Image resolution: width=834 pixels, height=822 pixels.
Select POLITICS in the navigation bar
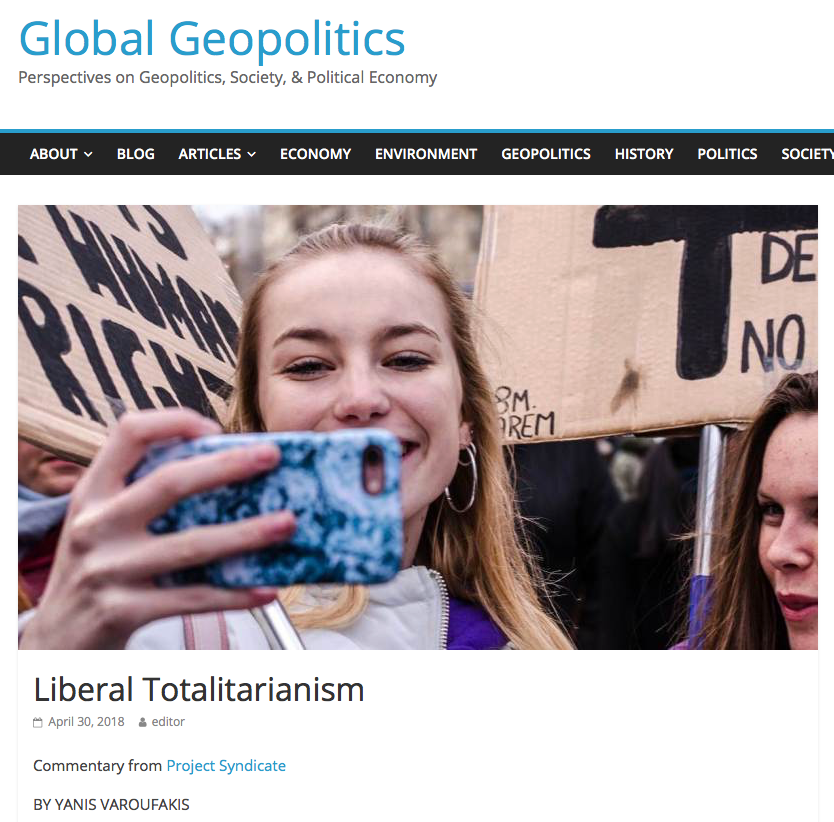click(x=727, y=154)
